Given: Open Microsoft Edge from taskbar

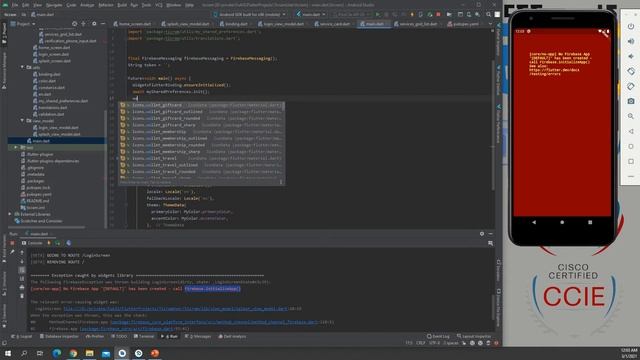Looking at the screenshot, I should tap(56, 353).
